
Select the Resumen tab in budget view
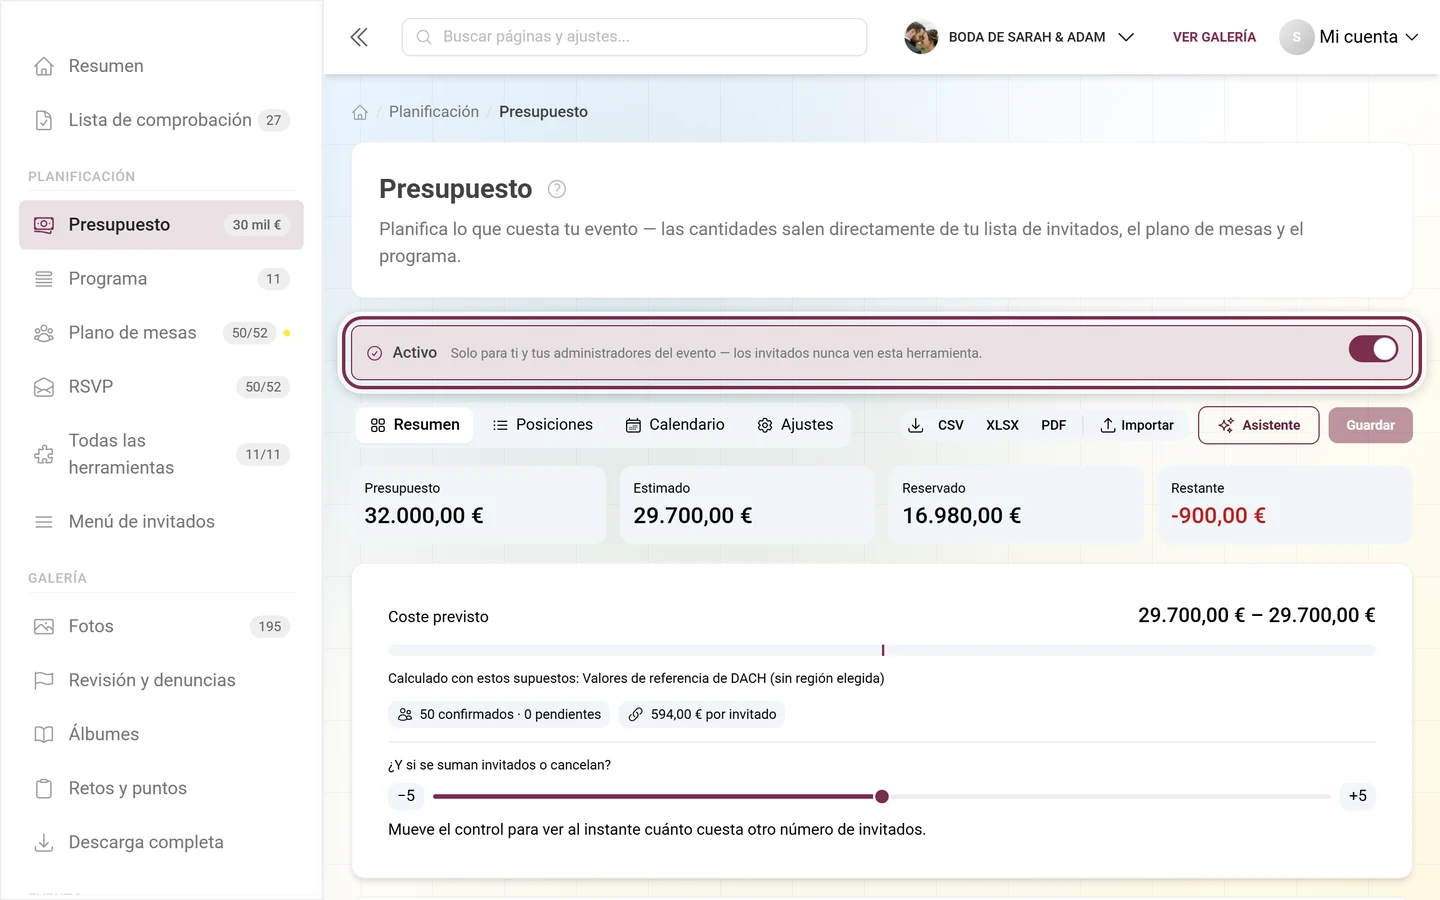point(415,425)
